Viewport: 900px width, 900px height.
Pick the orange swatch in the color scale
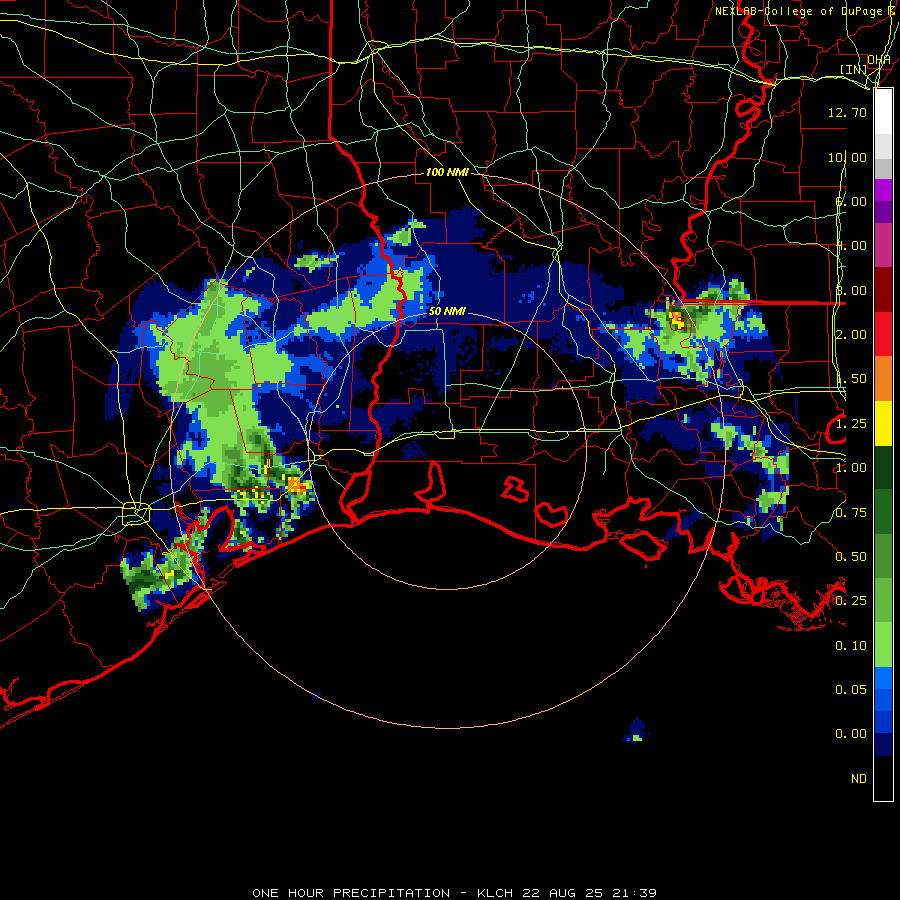[883, 378]
